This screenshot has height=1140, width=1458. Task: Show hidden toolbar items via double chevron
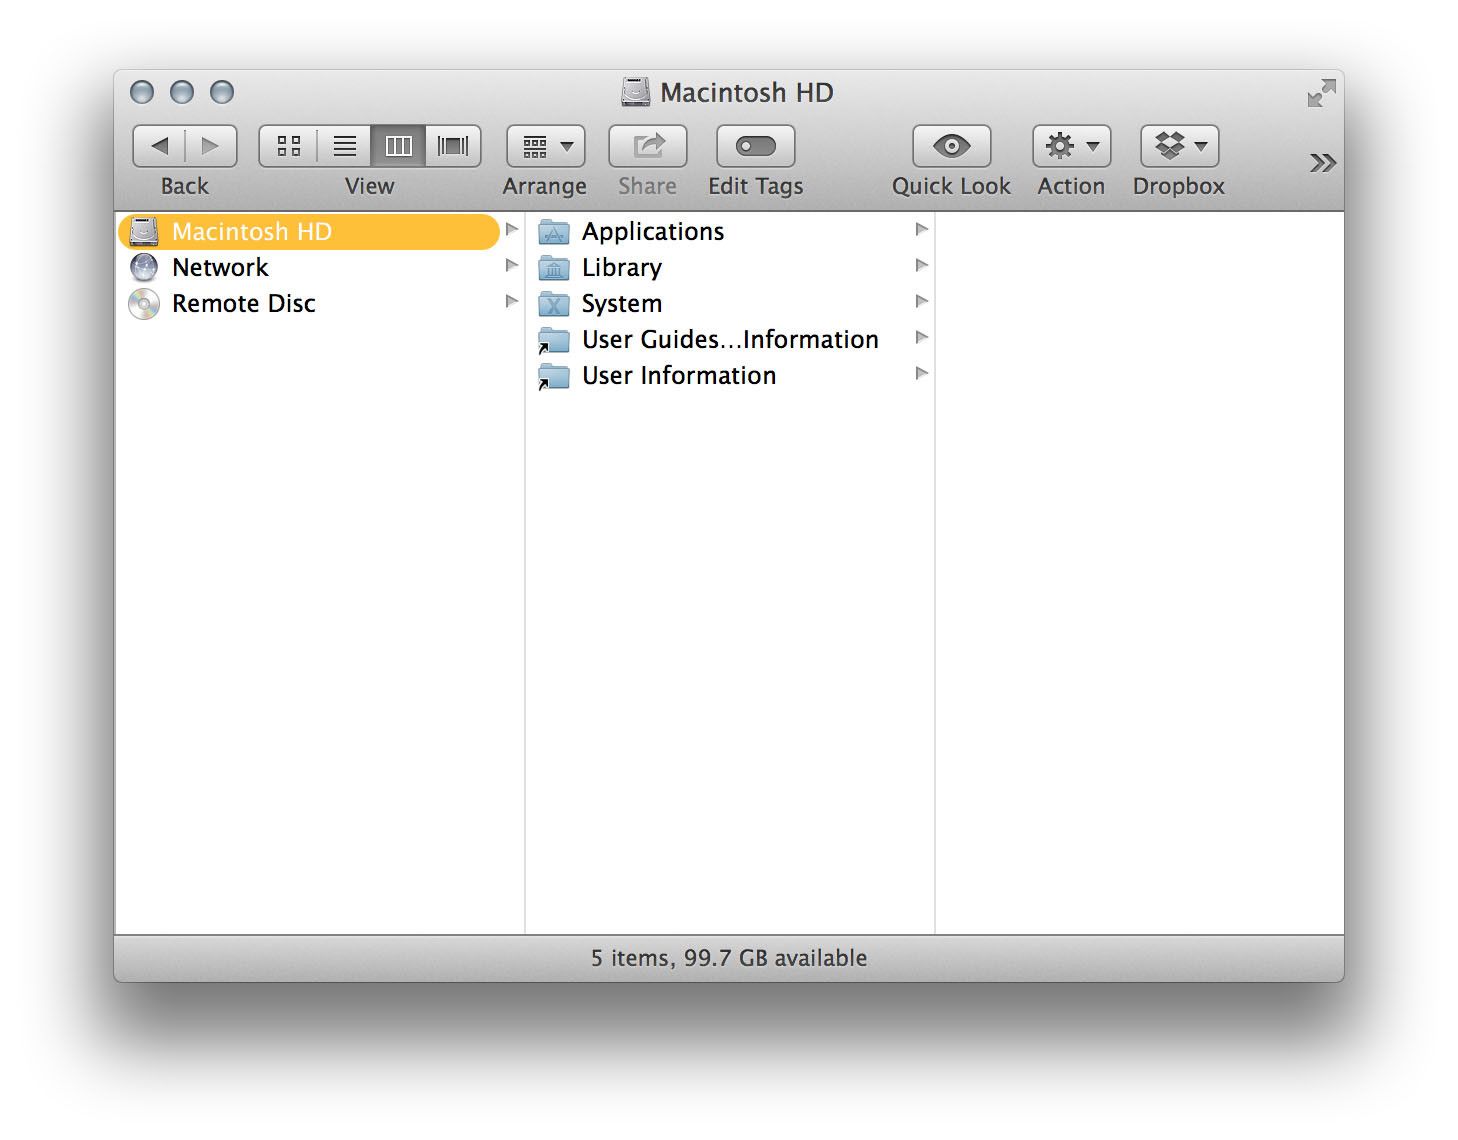1322,163
